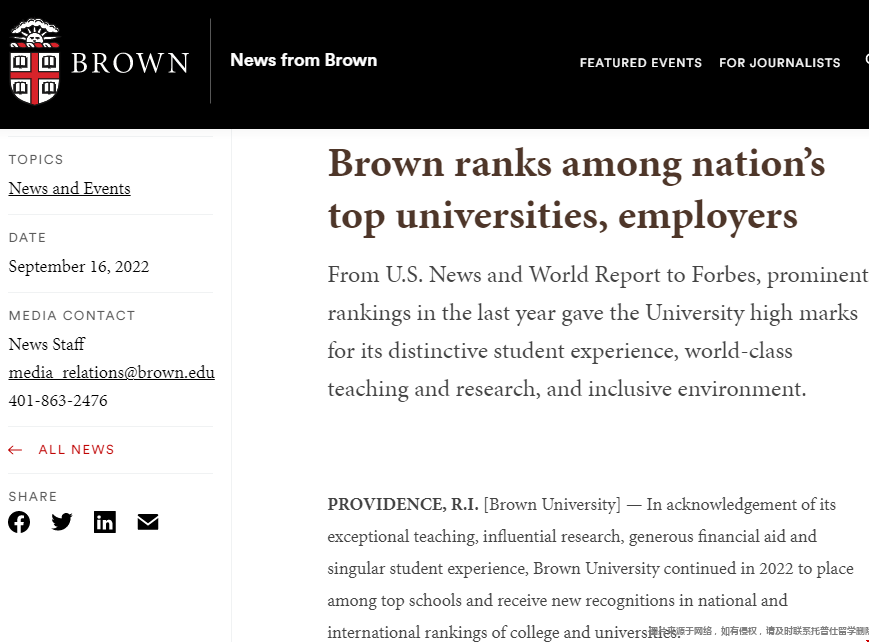Share article on Twitter

62,522
